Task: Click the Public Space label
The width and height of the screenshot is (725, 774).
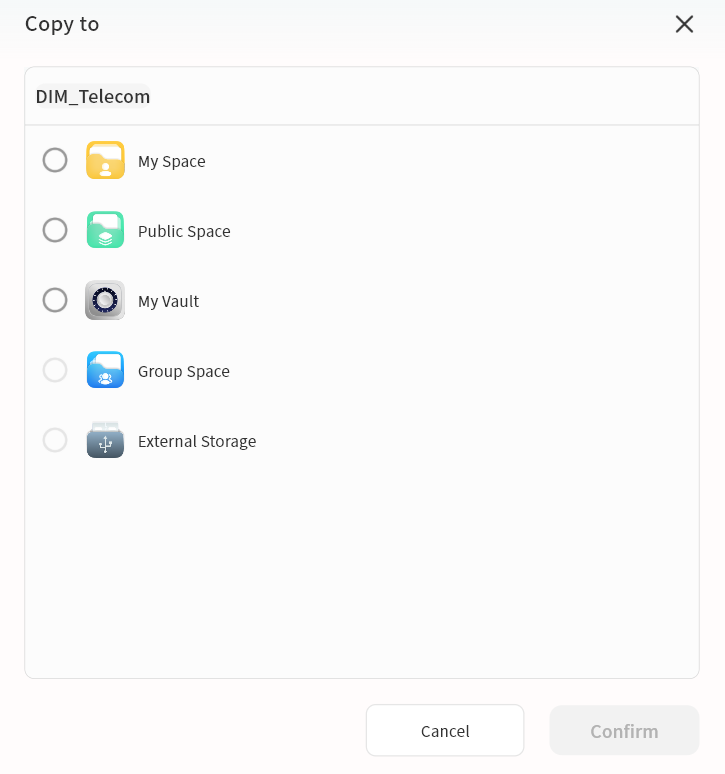Action: 184,232
